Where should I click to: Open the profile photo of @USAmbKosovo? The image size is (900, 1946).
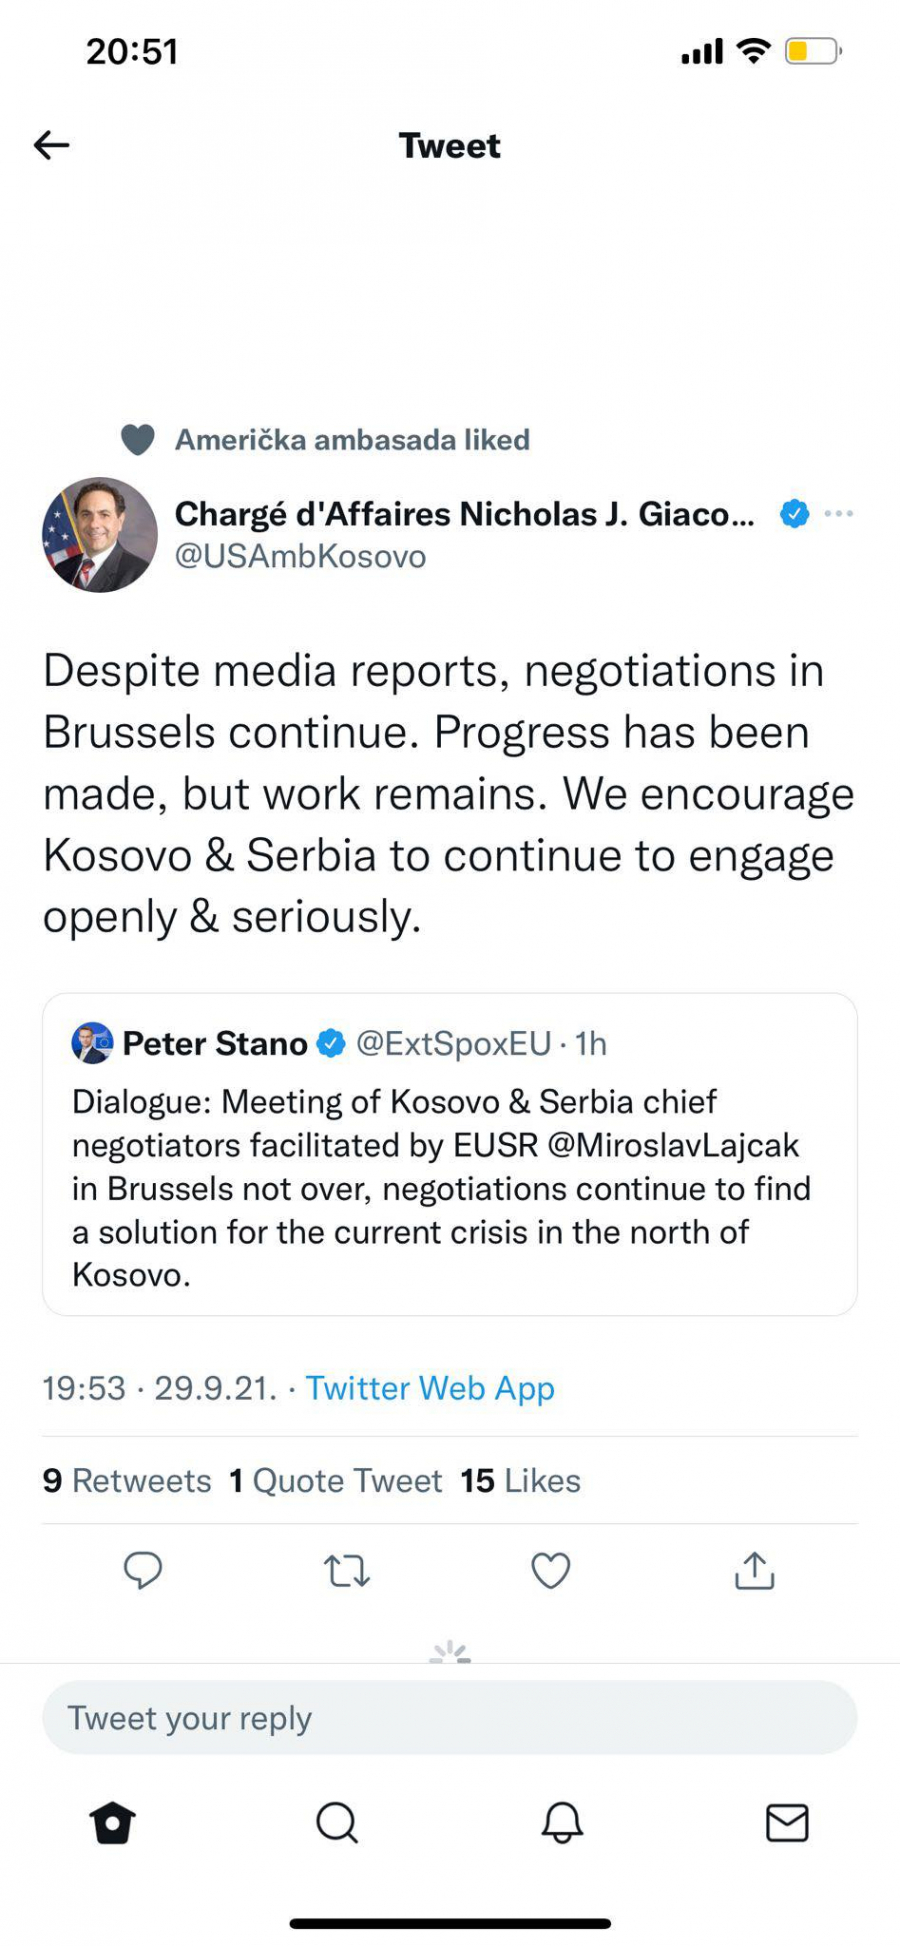coord(100,535)
